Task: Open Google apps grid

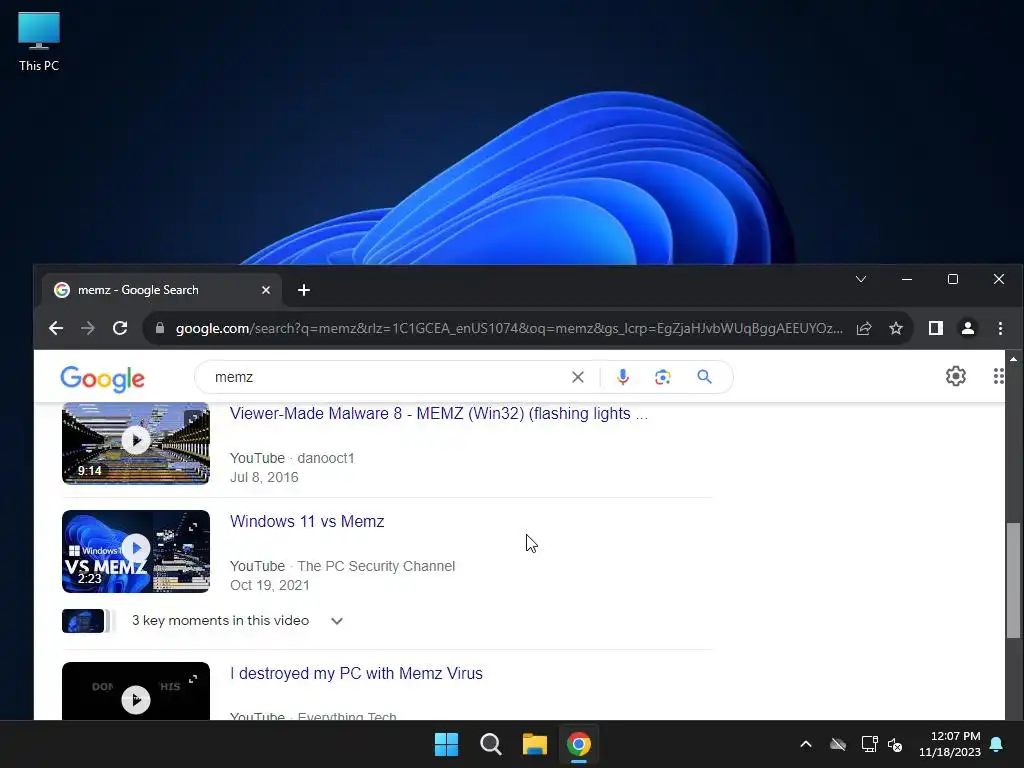Action: 999,376
